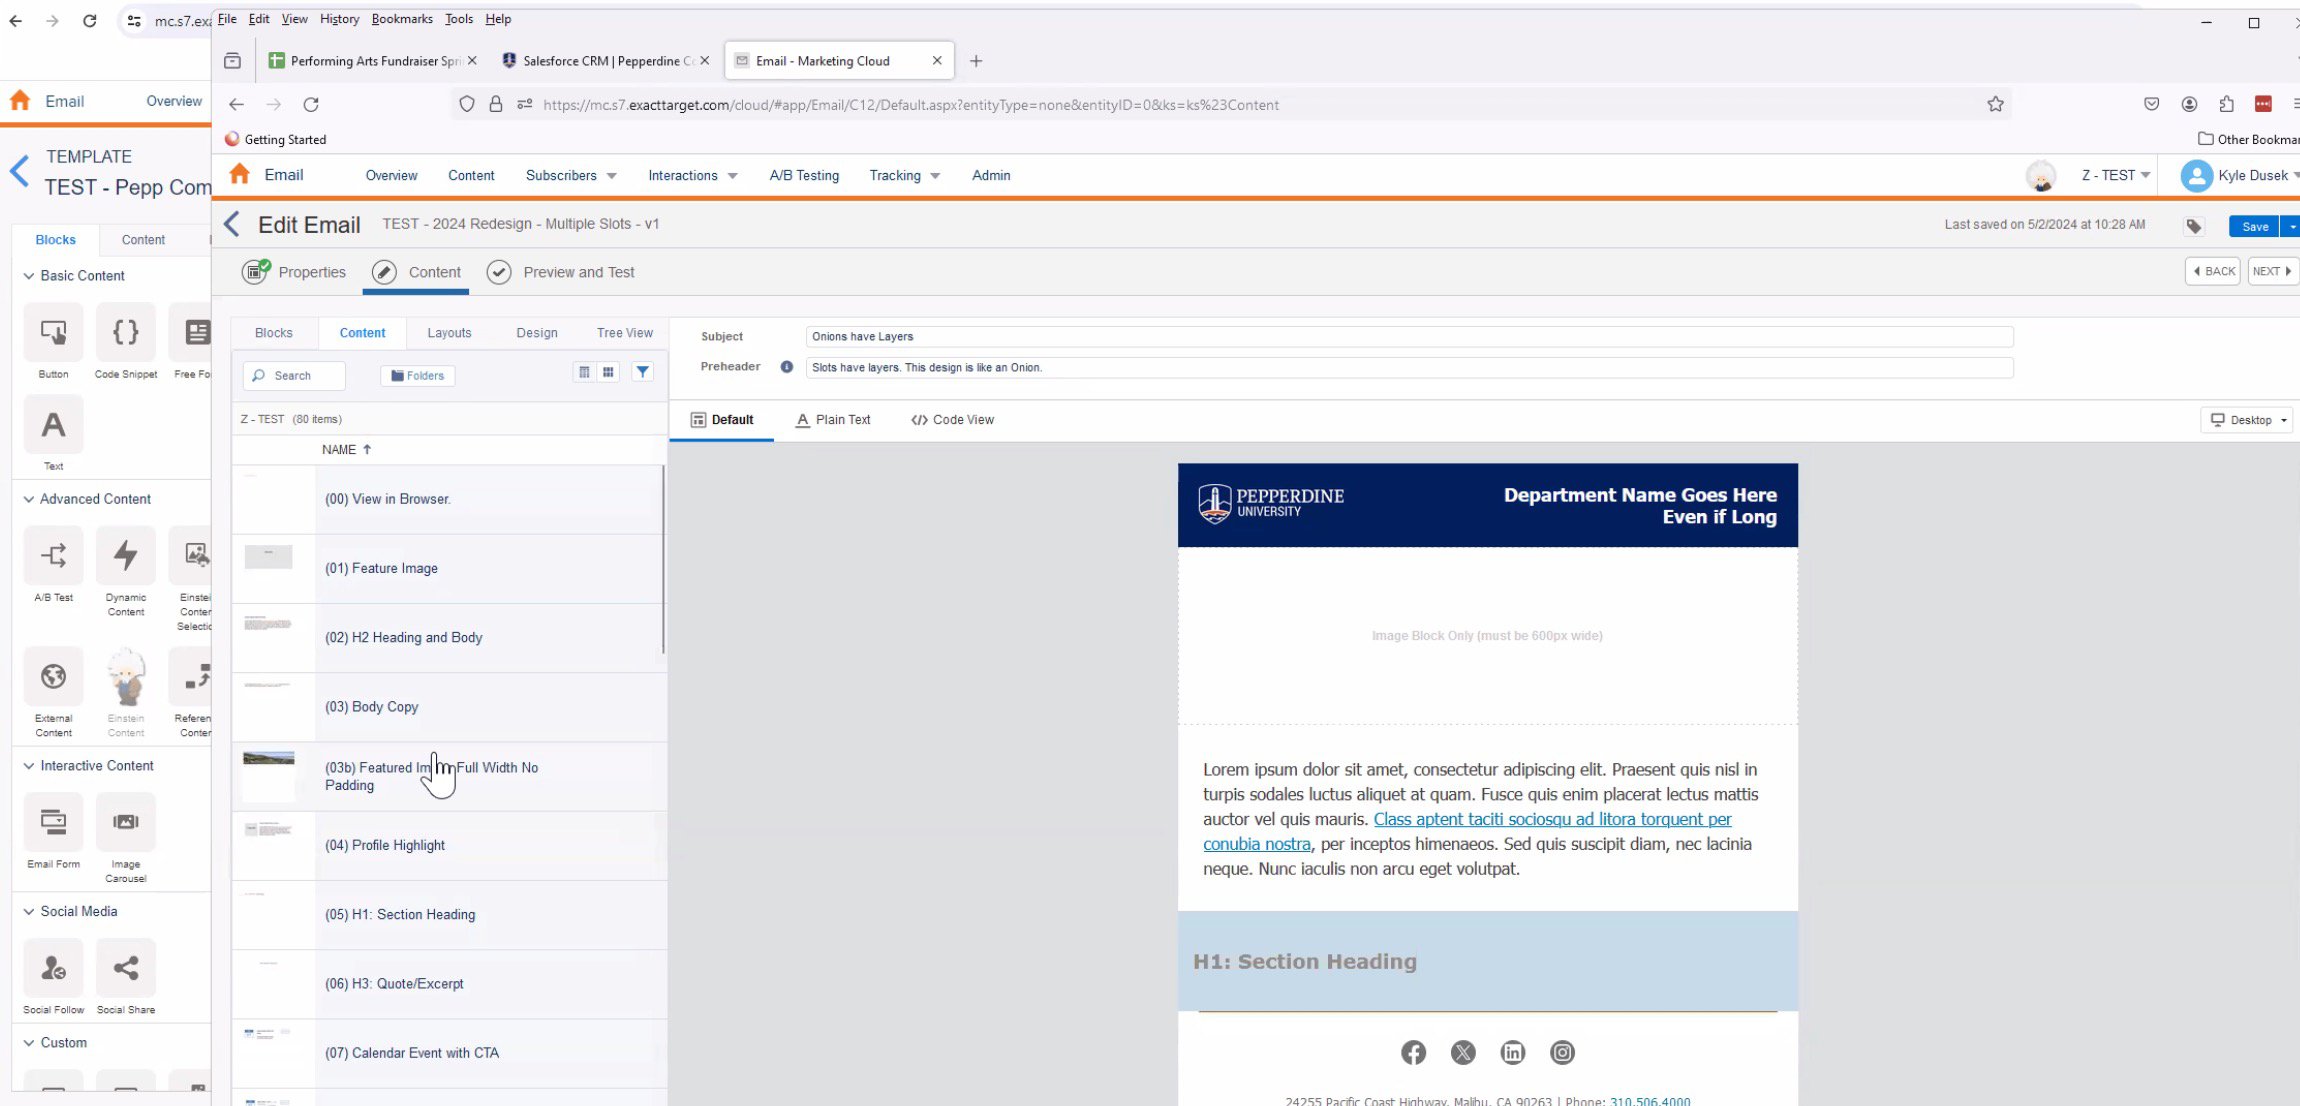This screenshot has width=2300, height=1106.
Task: Open the Folders button
Action: [x=418, y=375]
